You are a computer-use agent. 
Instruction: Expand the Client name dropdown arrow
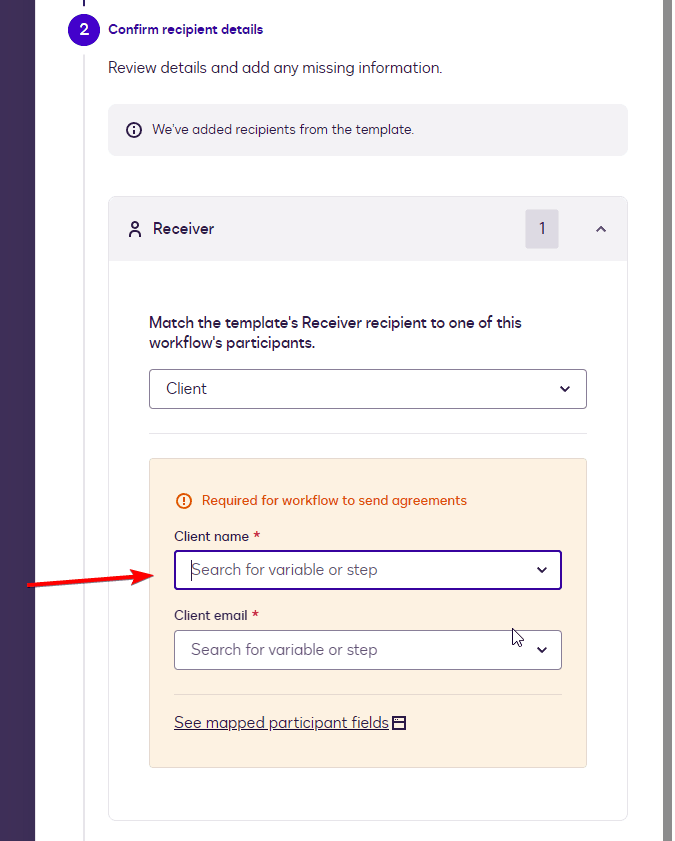tap(542, 570)
